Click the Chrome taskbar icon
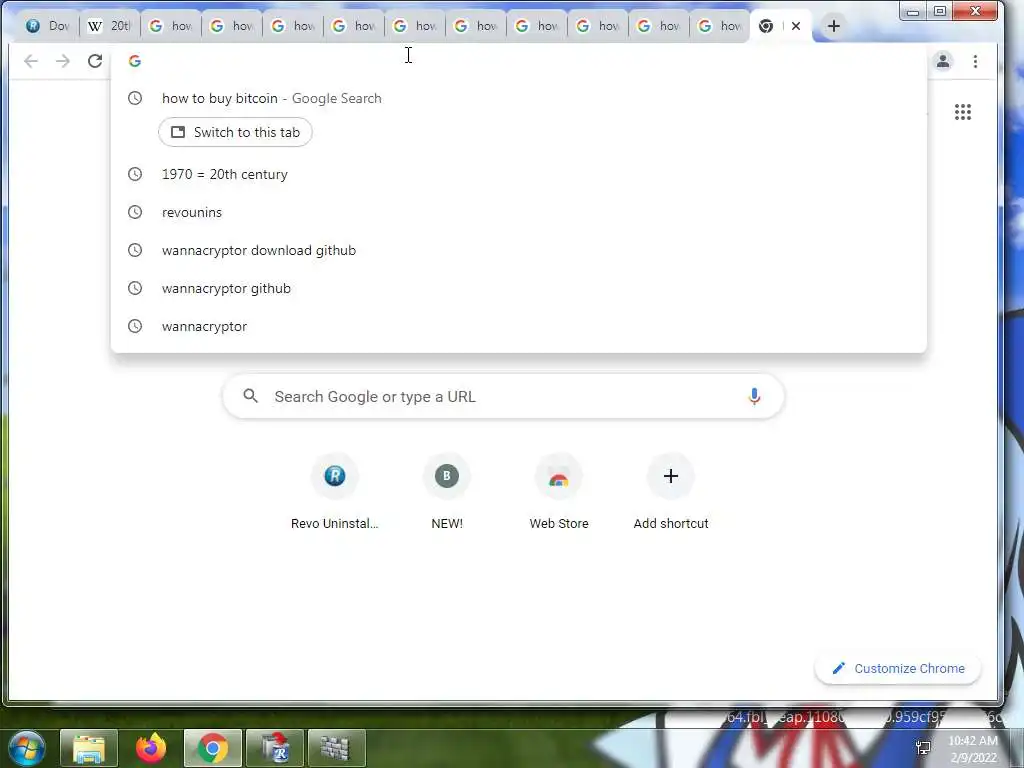The height and width of the screenshot is (768, 1024). click(x=213, y=748)
